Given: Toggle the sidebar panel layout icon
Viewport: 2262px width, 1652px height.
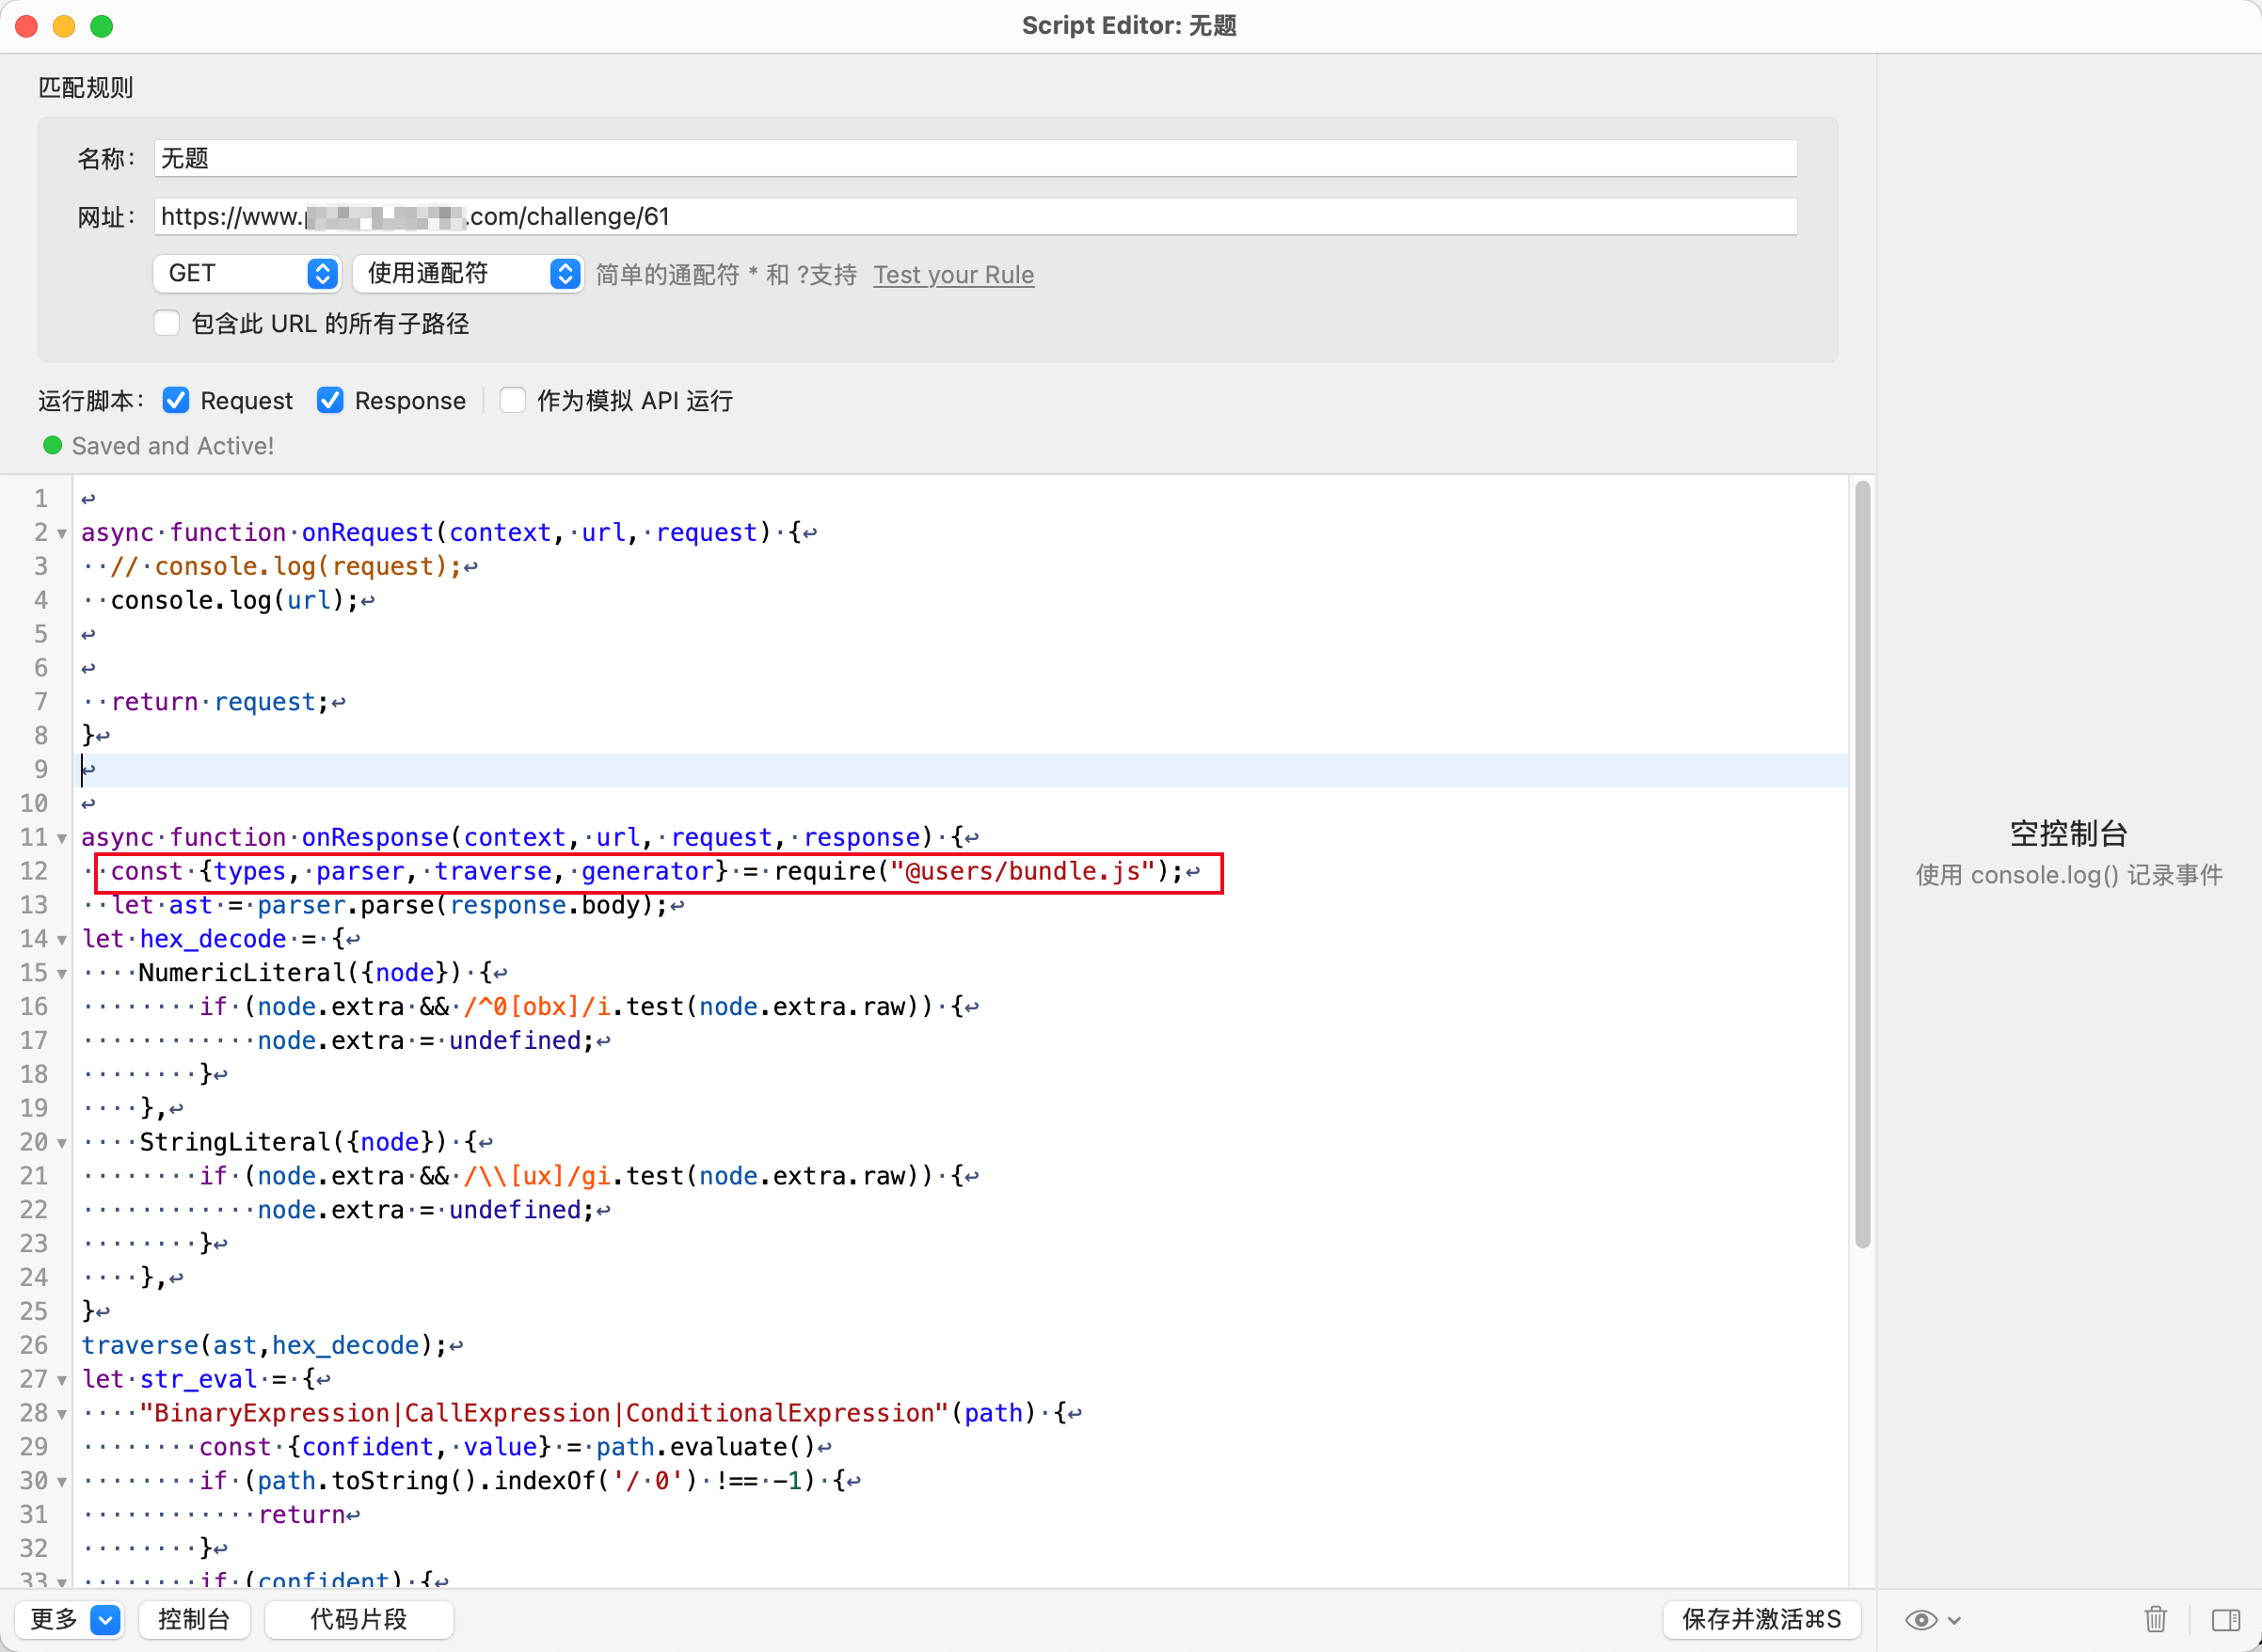Looking at the screenshot, I should 2225,1619.
